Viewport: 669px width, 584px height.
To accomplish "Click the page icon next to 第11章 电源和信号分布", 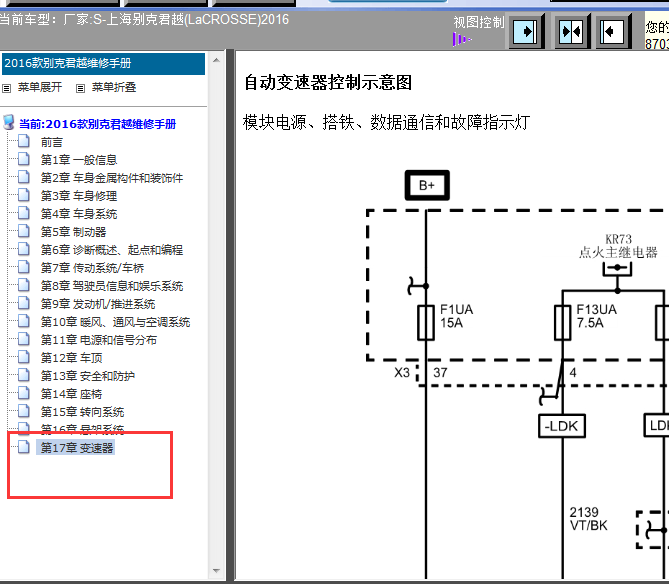I will (23, 339).
